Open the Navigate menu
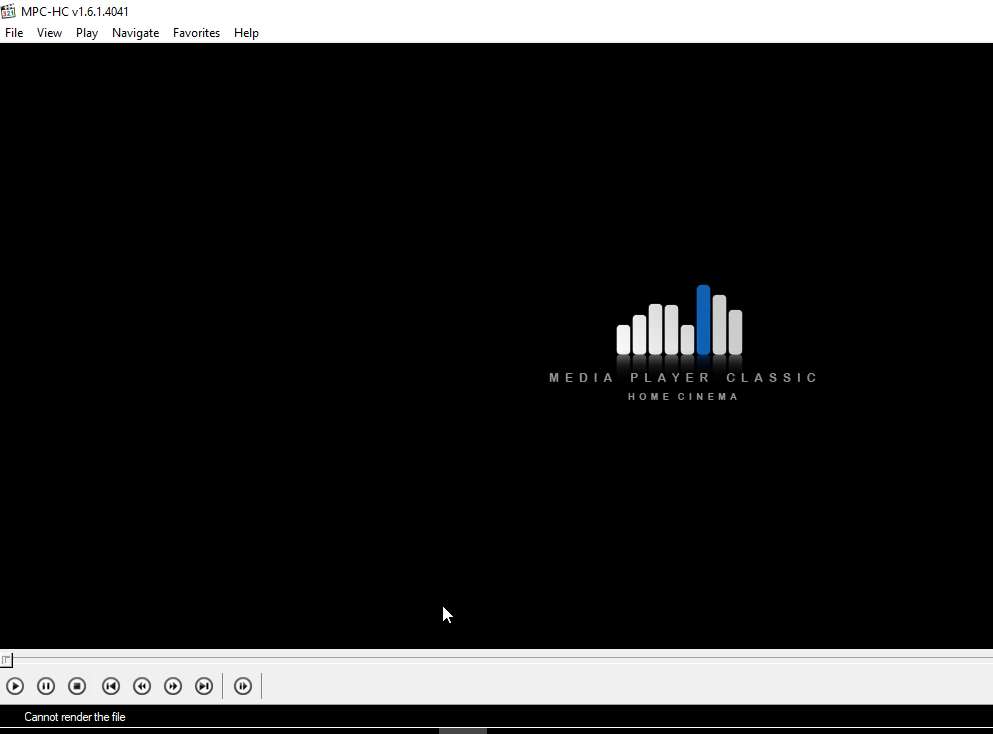993x734 pixels. pyautogui.click(x=136, y=33)
